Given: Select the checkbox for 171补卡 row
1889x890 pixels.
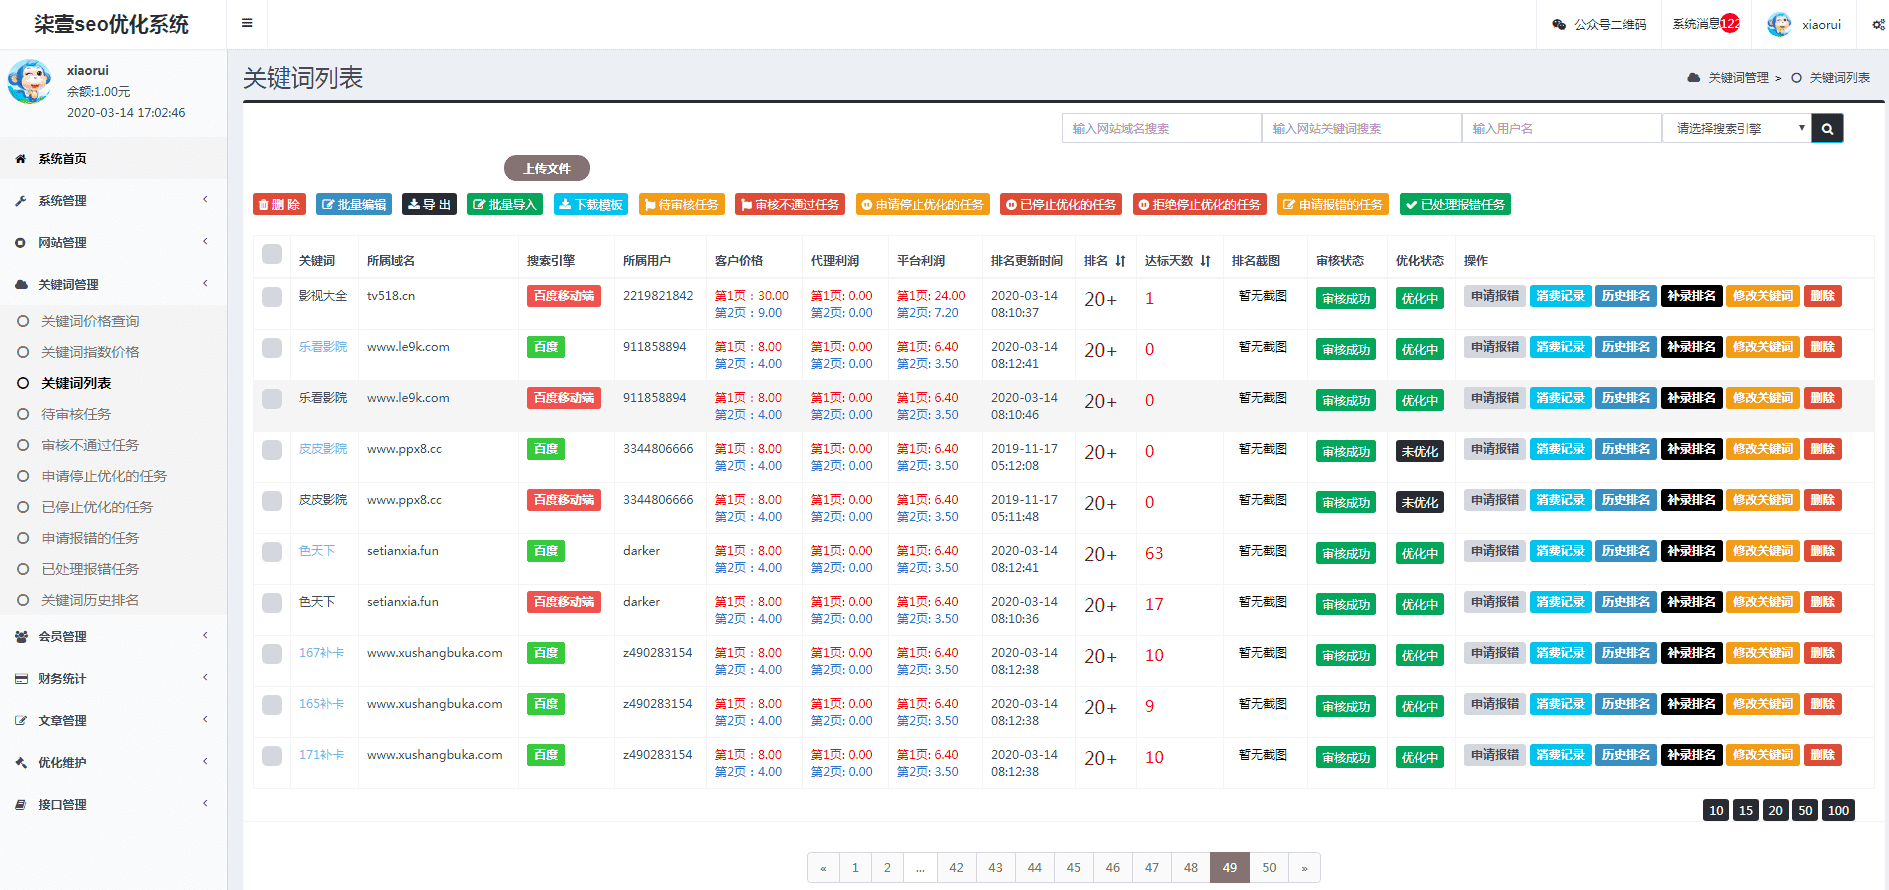Looking at the screenshot, I should pyautogui.click(x=272, y=756).
